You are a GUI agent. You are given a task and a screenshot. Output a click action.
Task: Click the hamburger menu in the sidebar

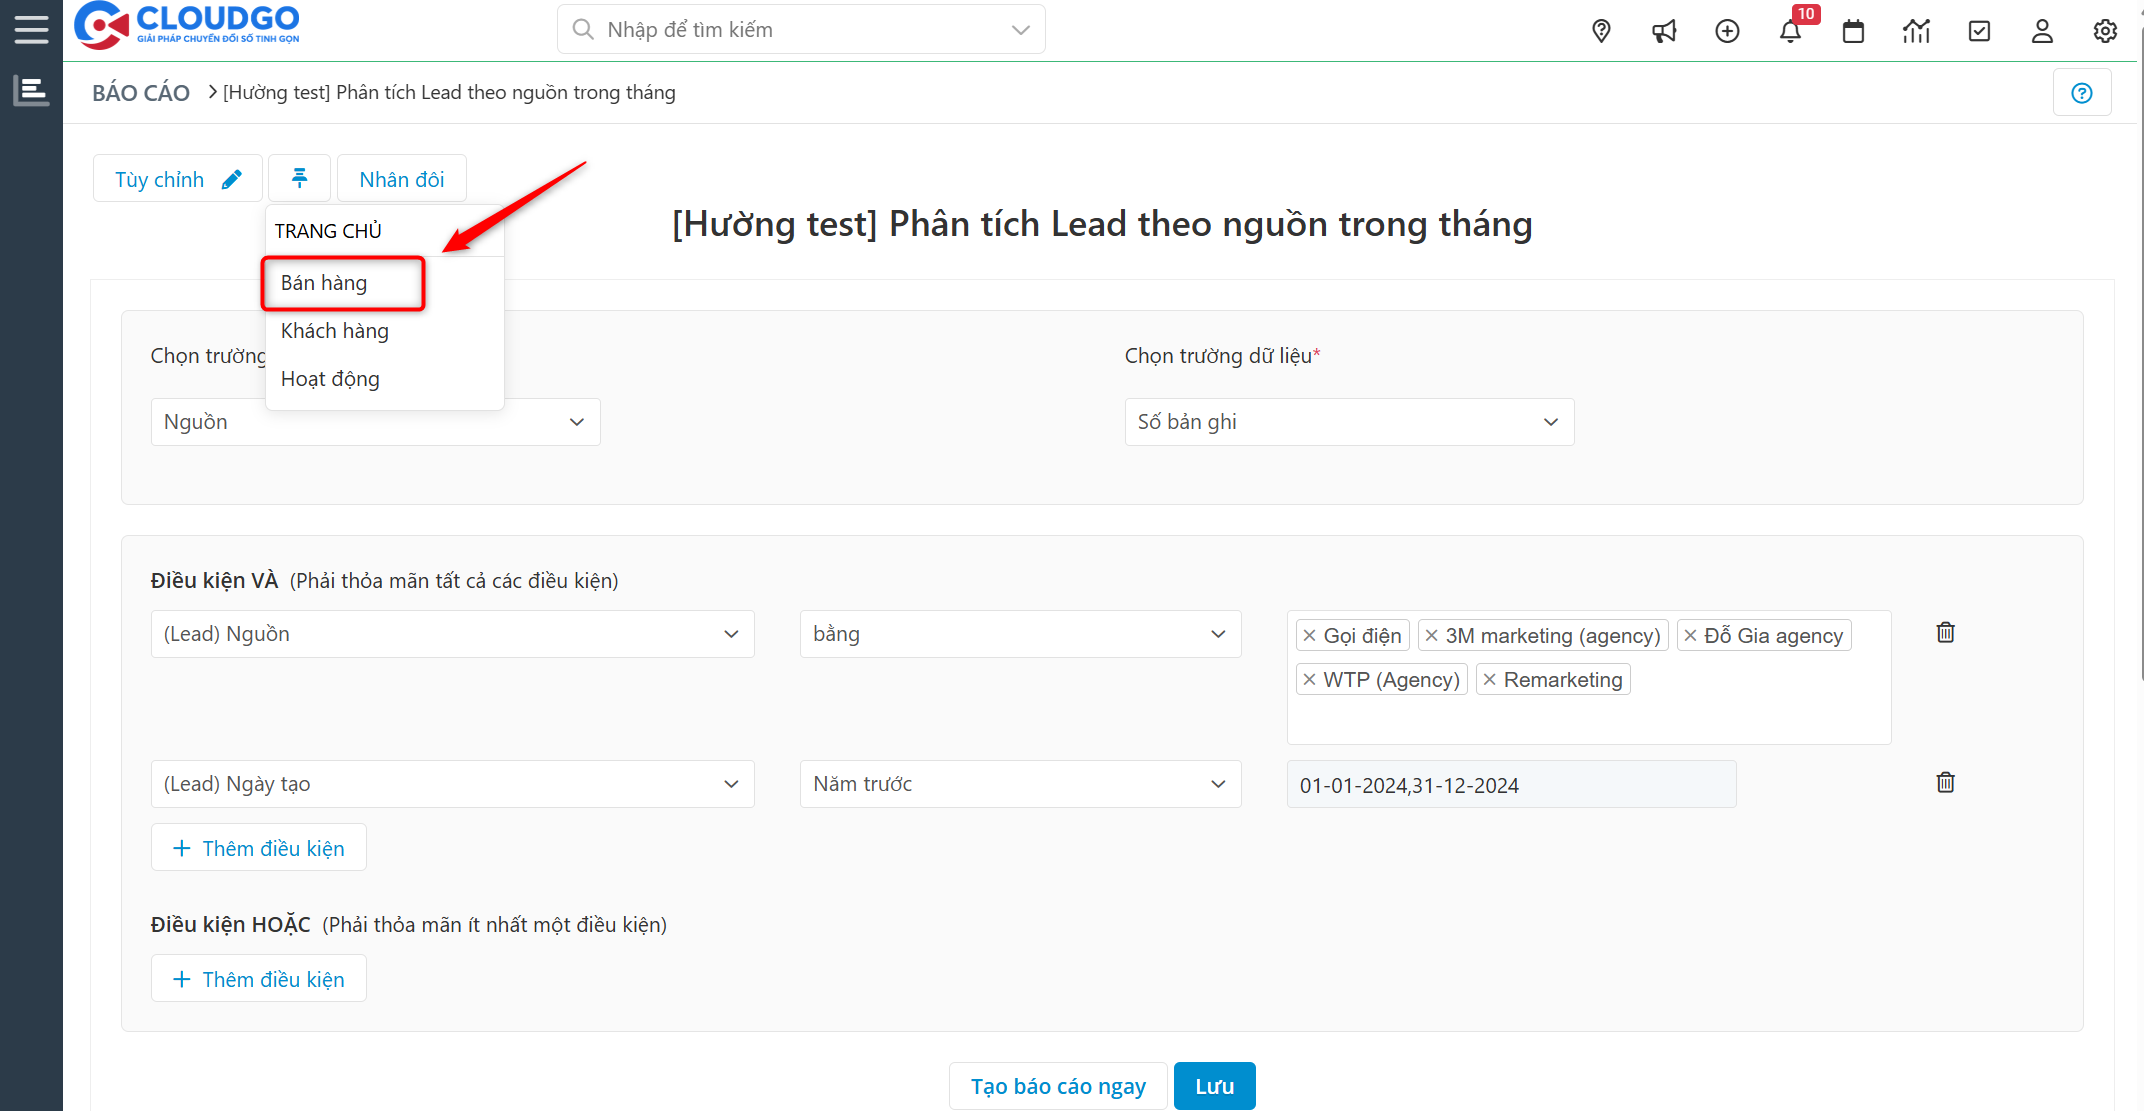(31, 28)
